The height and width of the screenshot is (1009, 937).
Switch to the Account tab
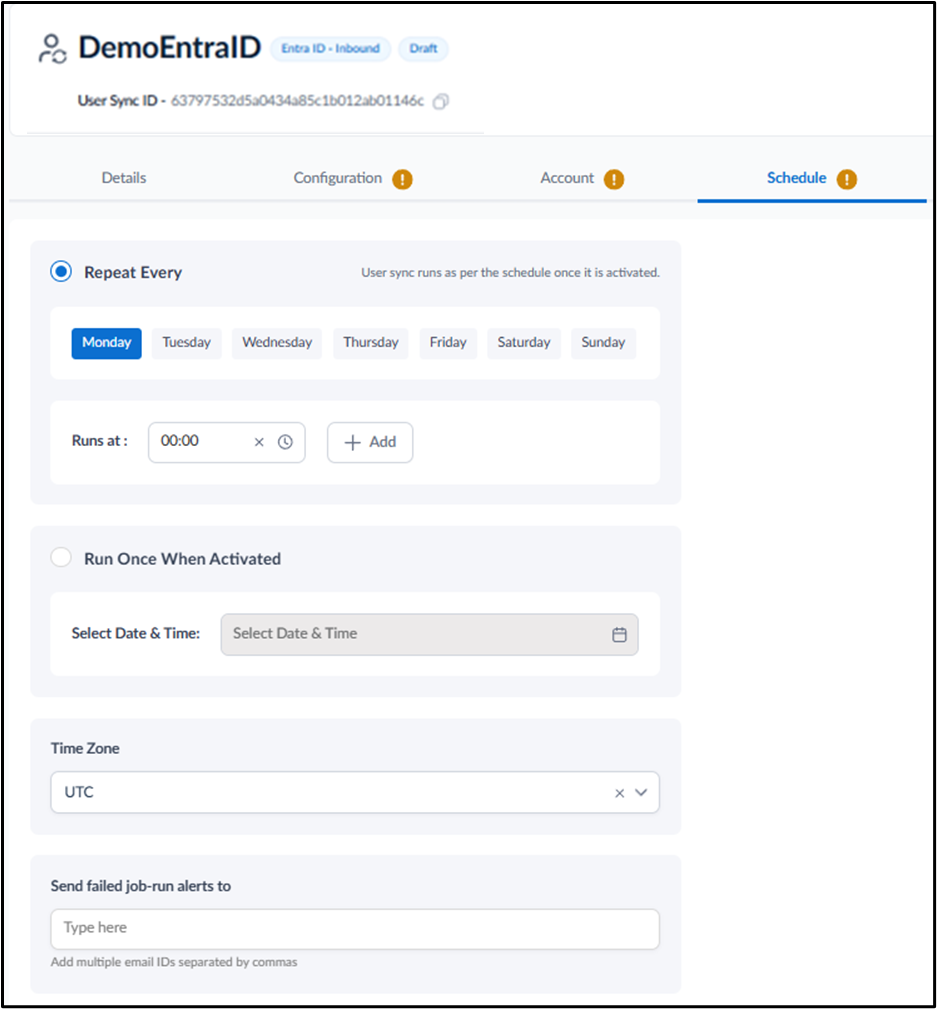click(567, 178)
